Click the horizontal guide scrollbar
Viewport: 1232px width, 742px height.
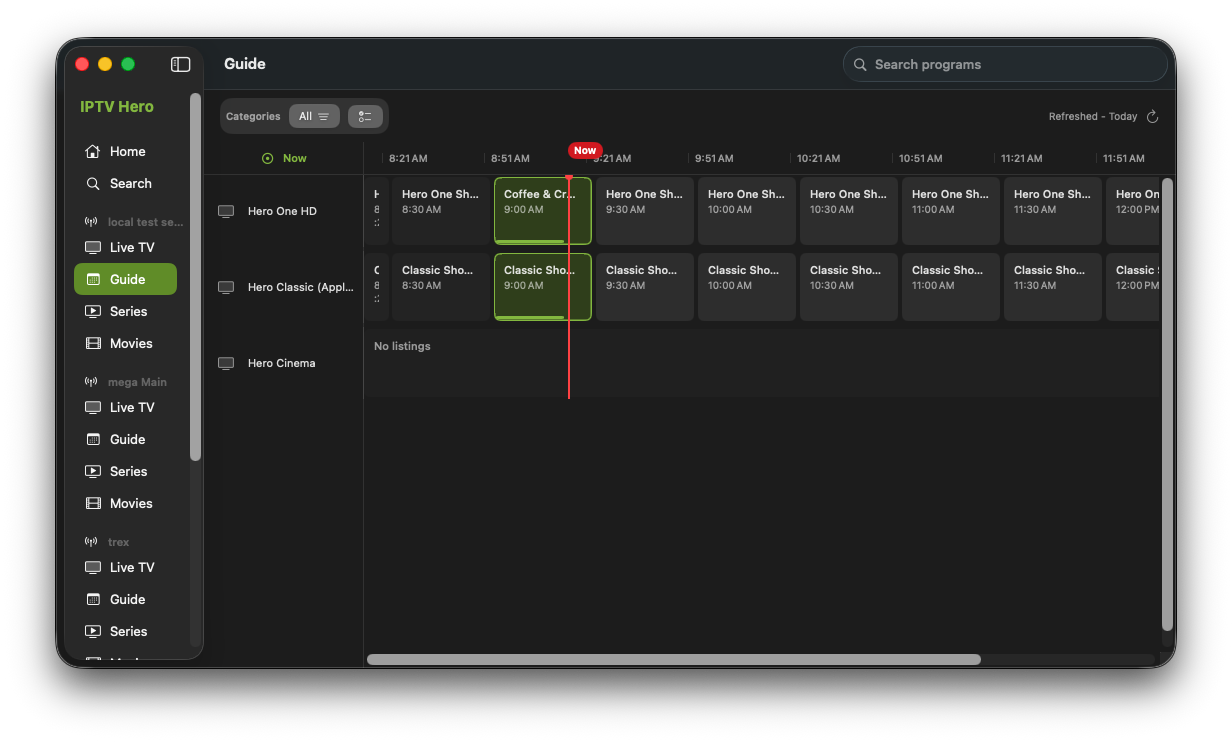[674, 659]
